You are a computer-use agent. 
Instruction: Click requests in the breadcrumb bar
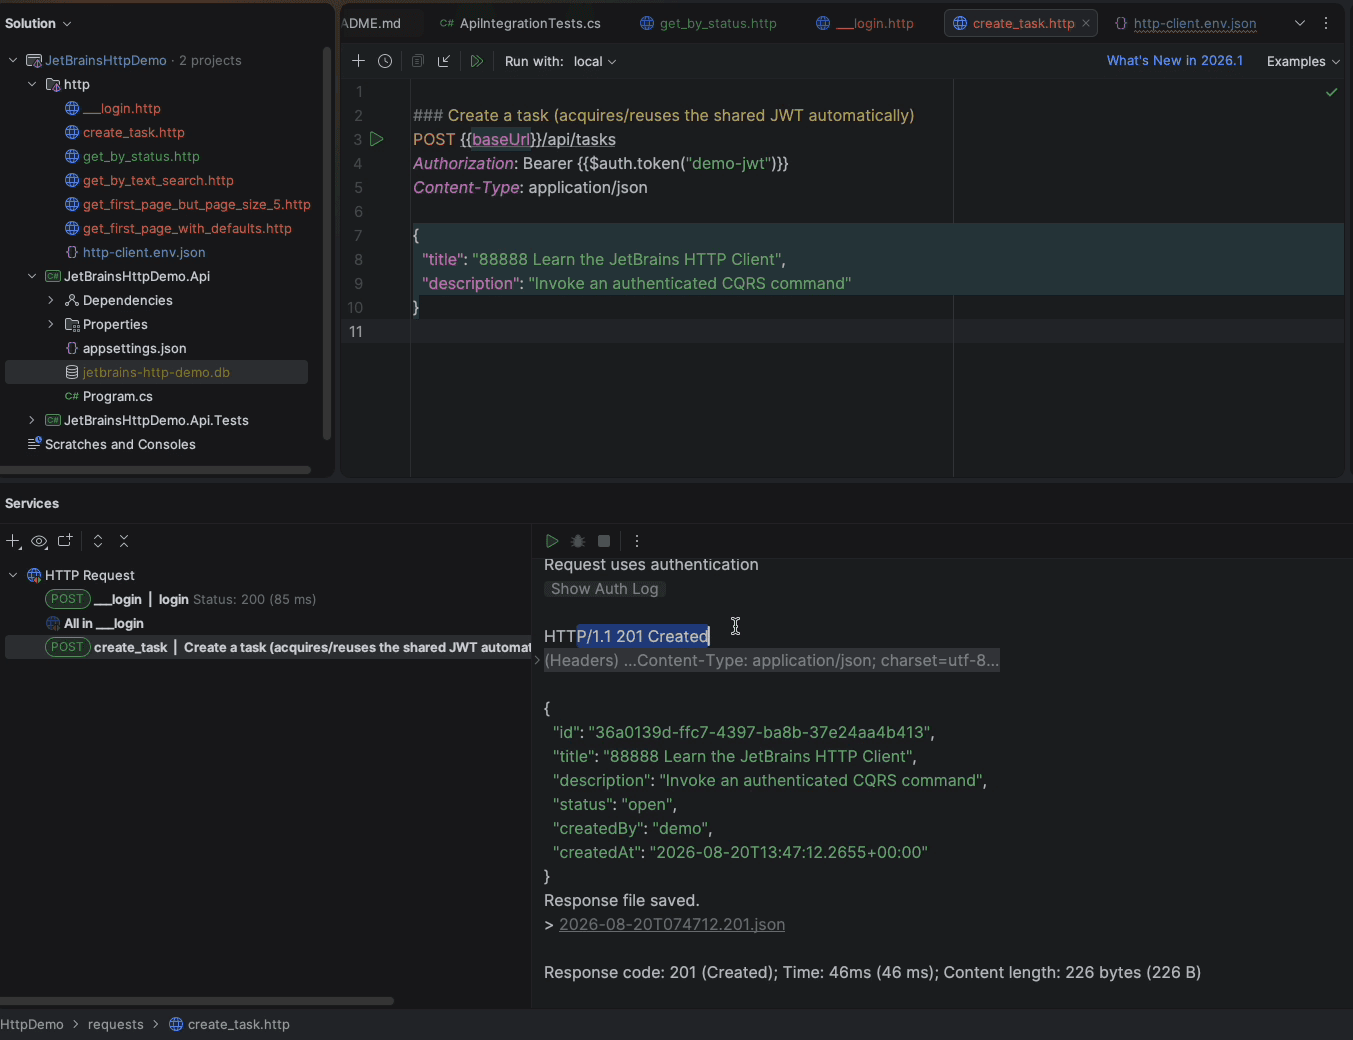tap(116, 1024)
